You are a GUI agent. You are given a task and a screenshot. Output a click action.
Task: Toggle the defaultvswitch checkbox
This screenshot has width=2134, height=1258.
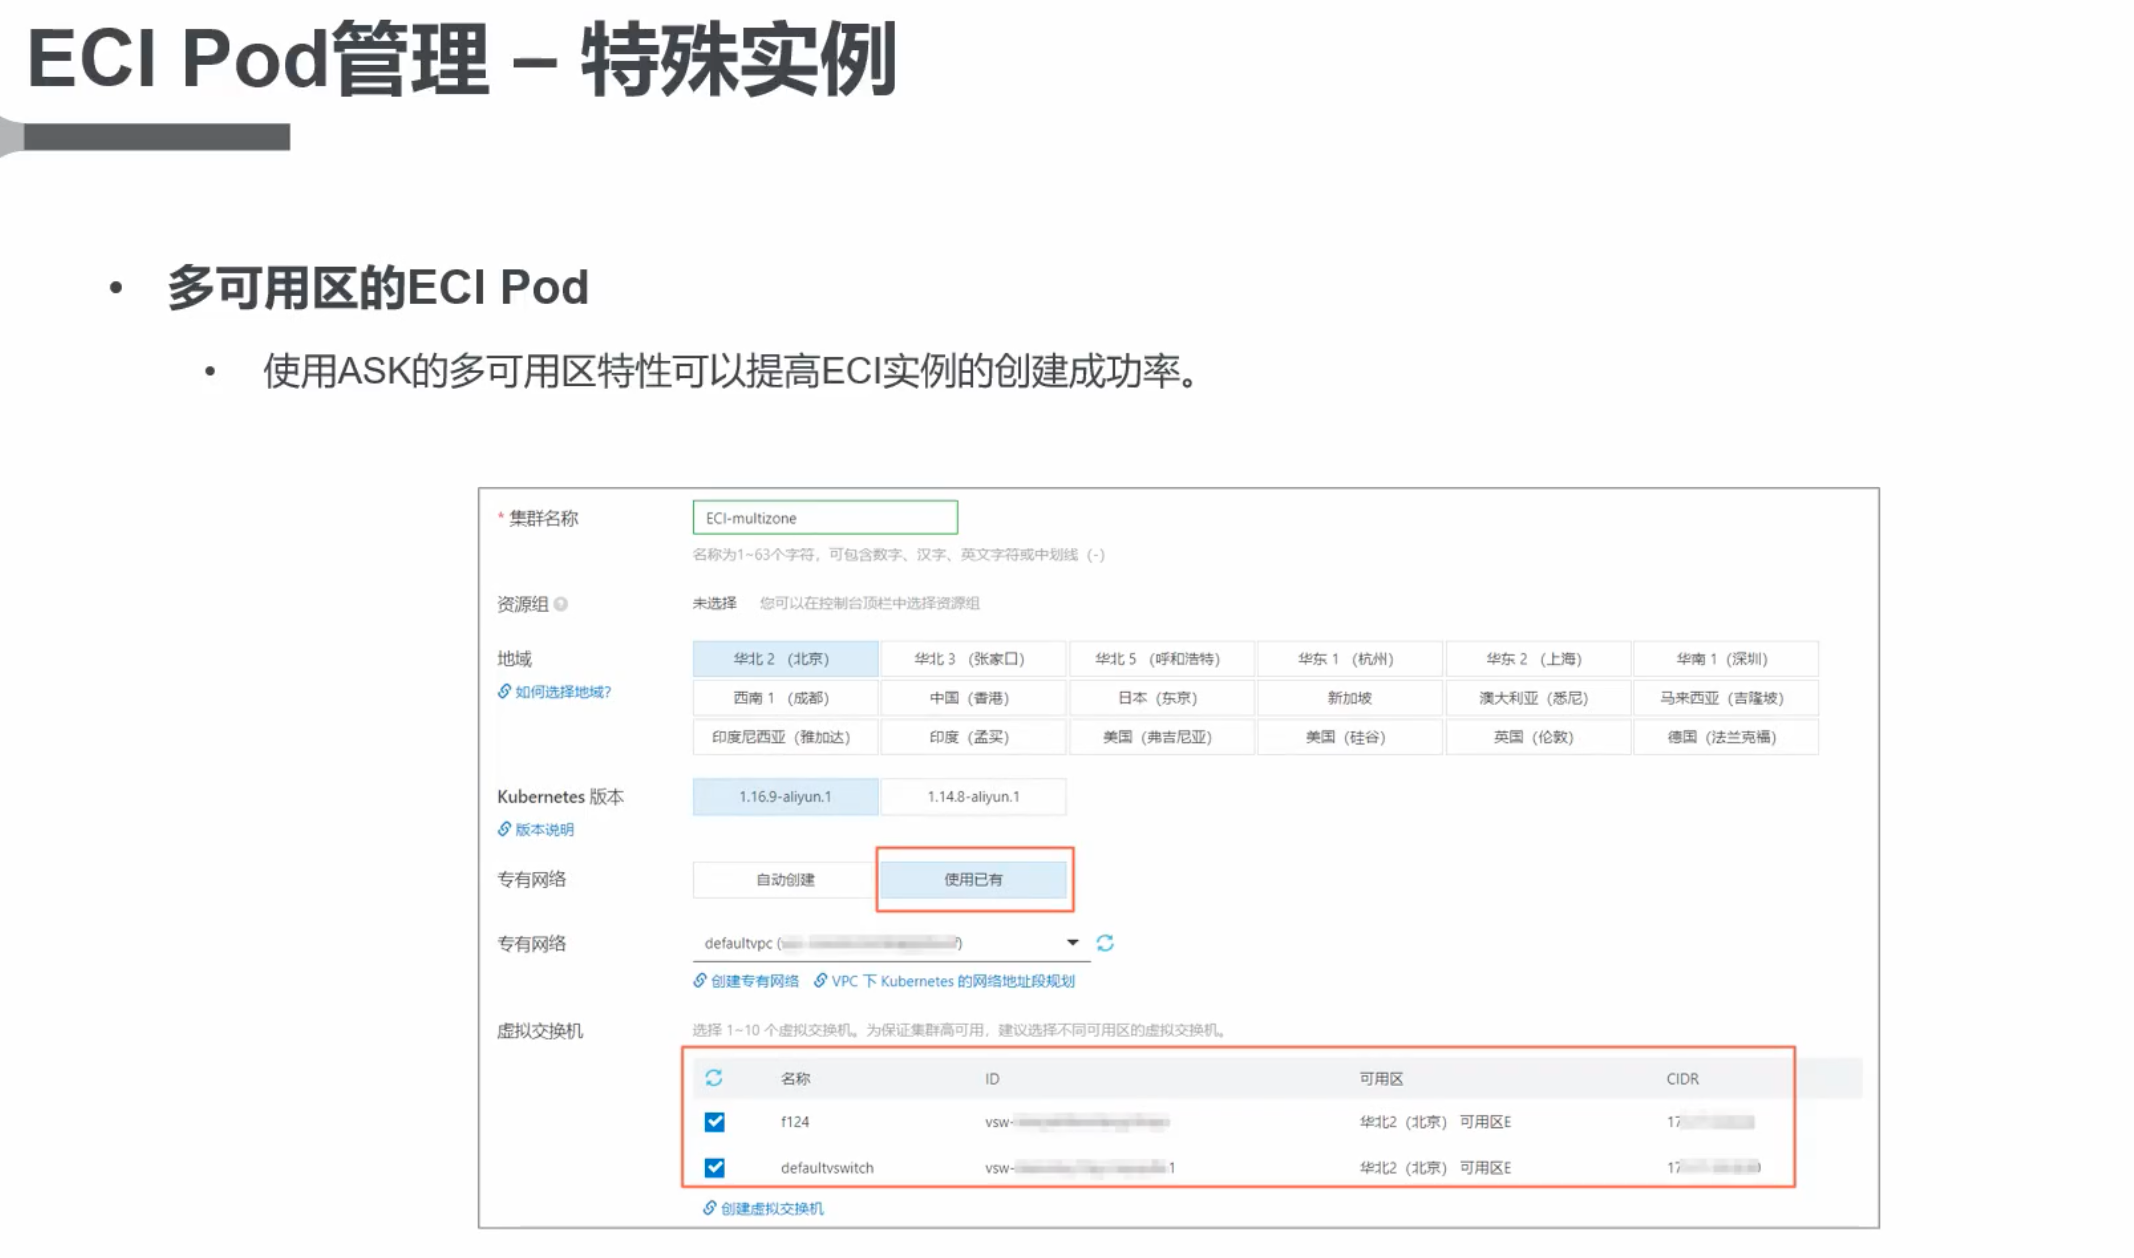(714, 1167)
